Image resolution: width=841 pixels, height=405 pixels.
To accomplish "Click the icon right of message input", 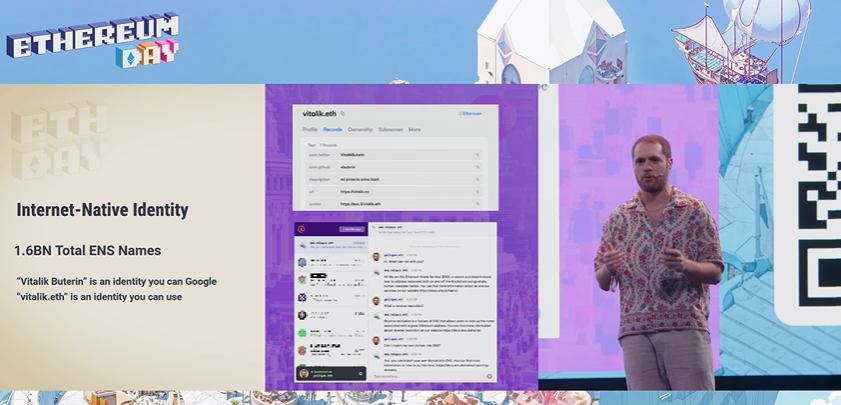I will pos(489,376).
